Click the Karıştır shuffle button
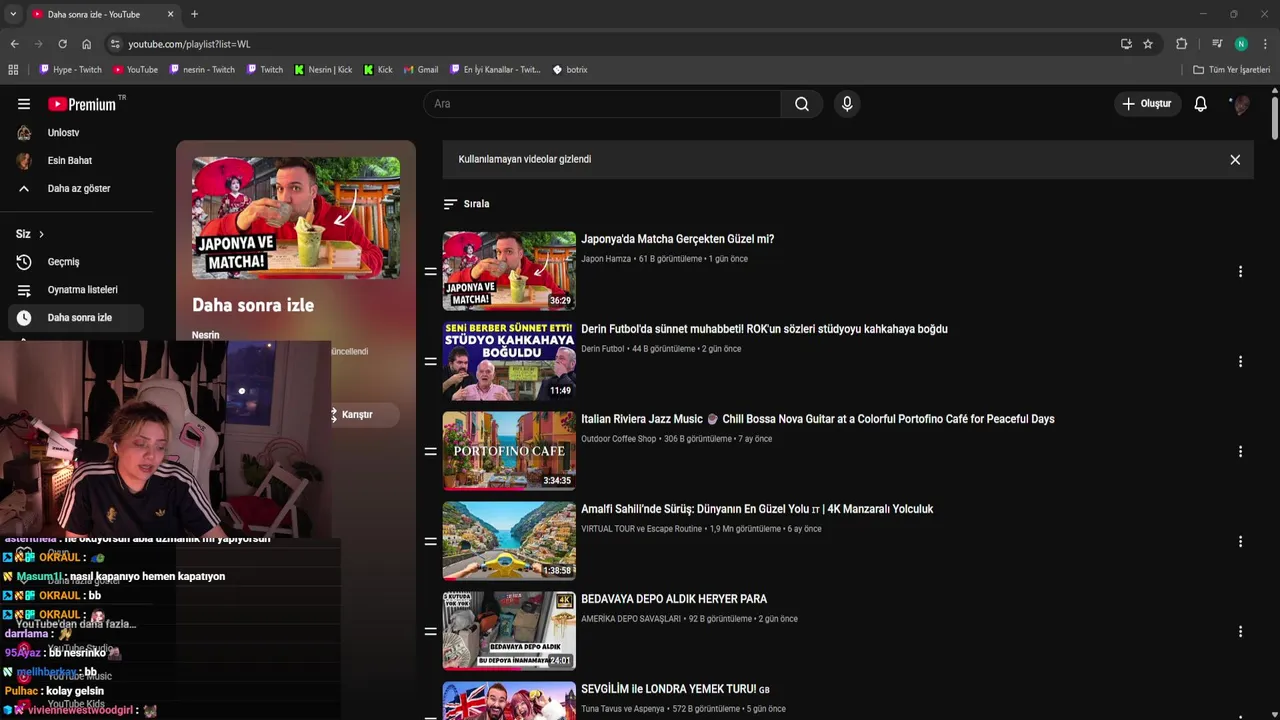The width and height of the screenshot is (1280, 720). point(357,414)
